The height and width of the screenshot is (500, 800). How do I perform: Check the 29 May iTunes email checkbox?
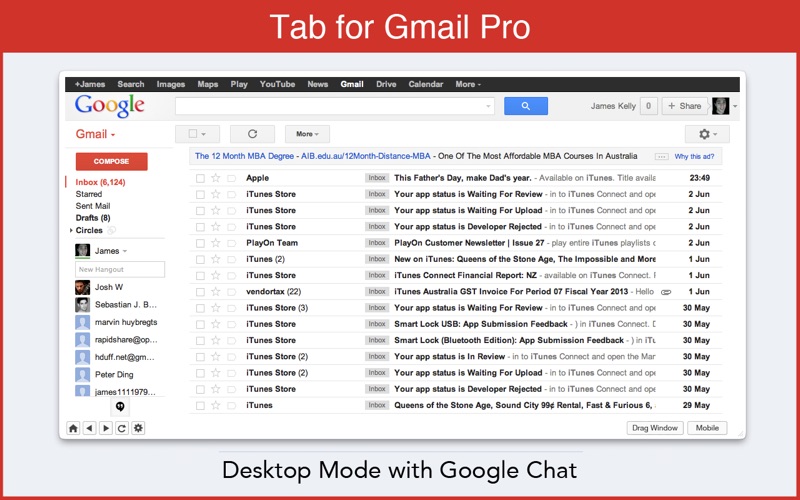[200, 406]
